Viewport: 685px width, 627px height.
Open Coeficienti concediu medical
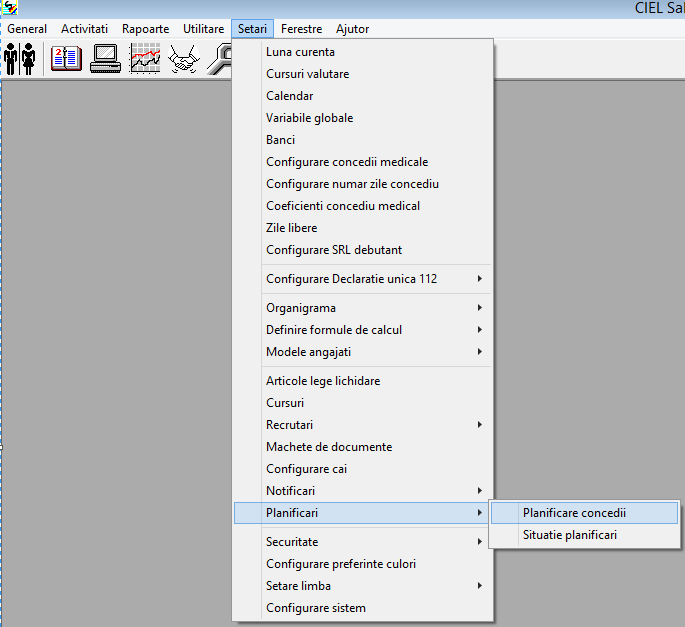[363, 206]
